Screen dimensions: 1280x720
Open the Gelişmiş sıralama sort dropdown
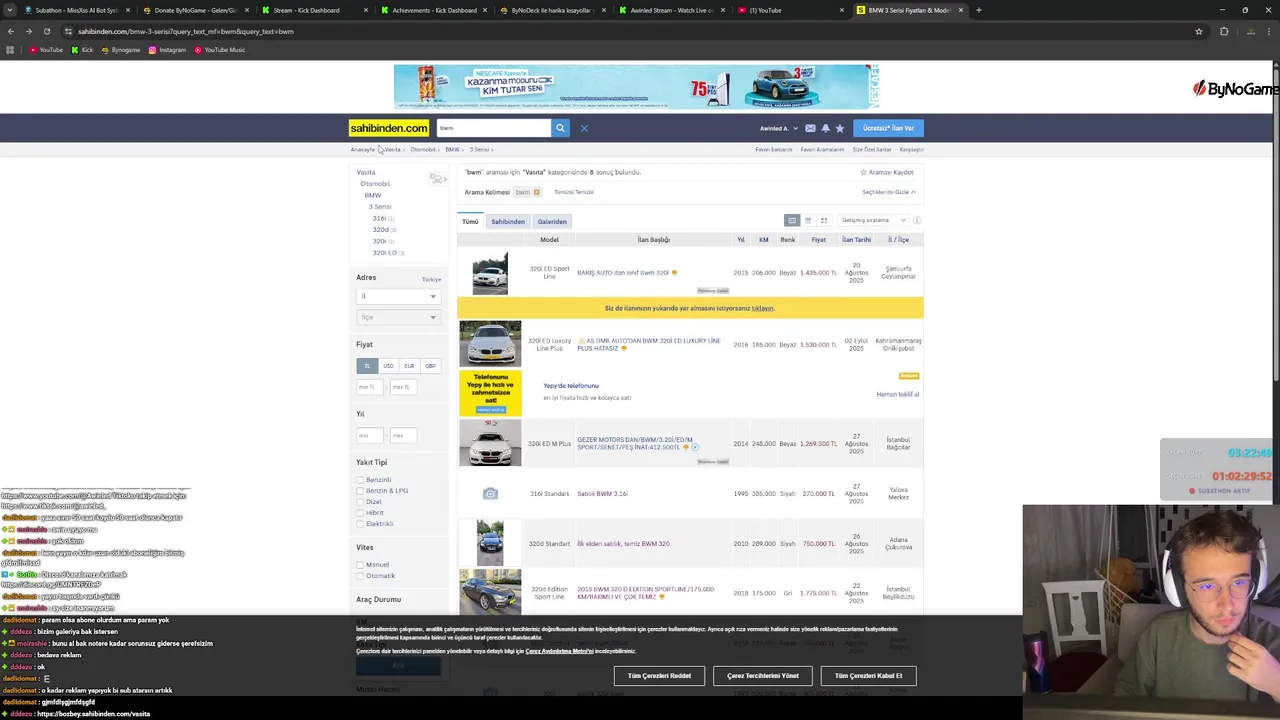click(x=873, y=220)
